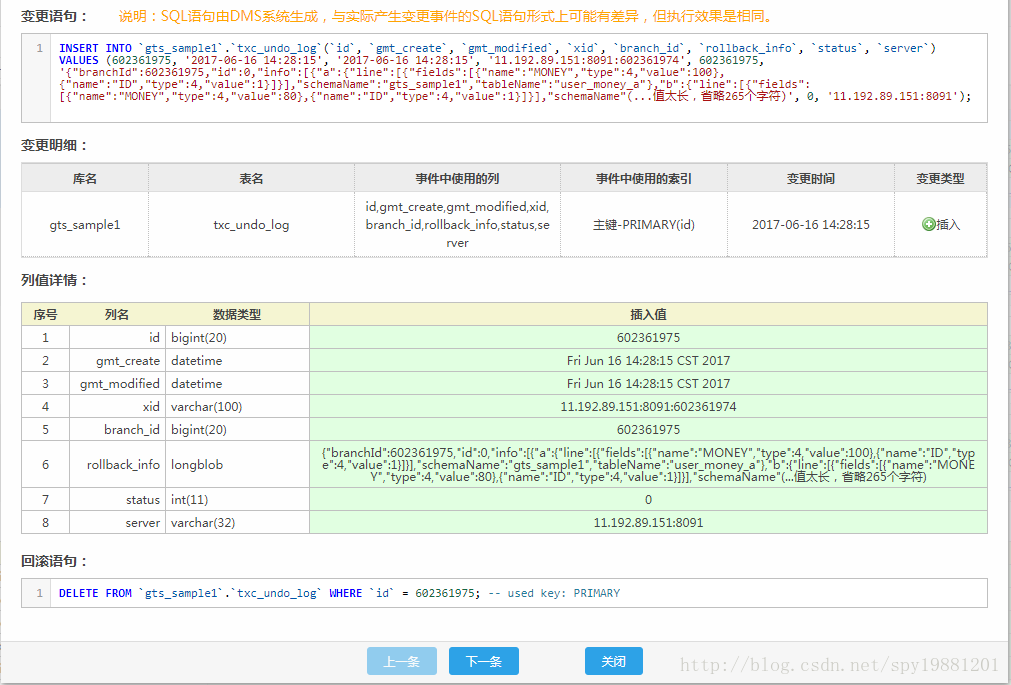Click line number 1 in the 变更语句 gutter
The width and height of the screenshot is (1011, 685).
tap(39, 48)
